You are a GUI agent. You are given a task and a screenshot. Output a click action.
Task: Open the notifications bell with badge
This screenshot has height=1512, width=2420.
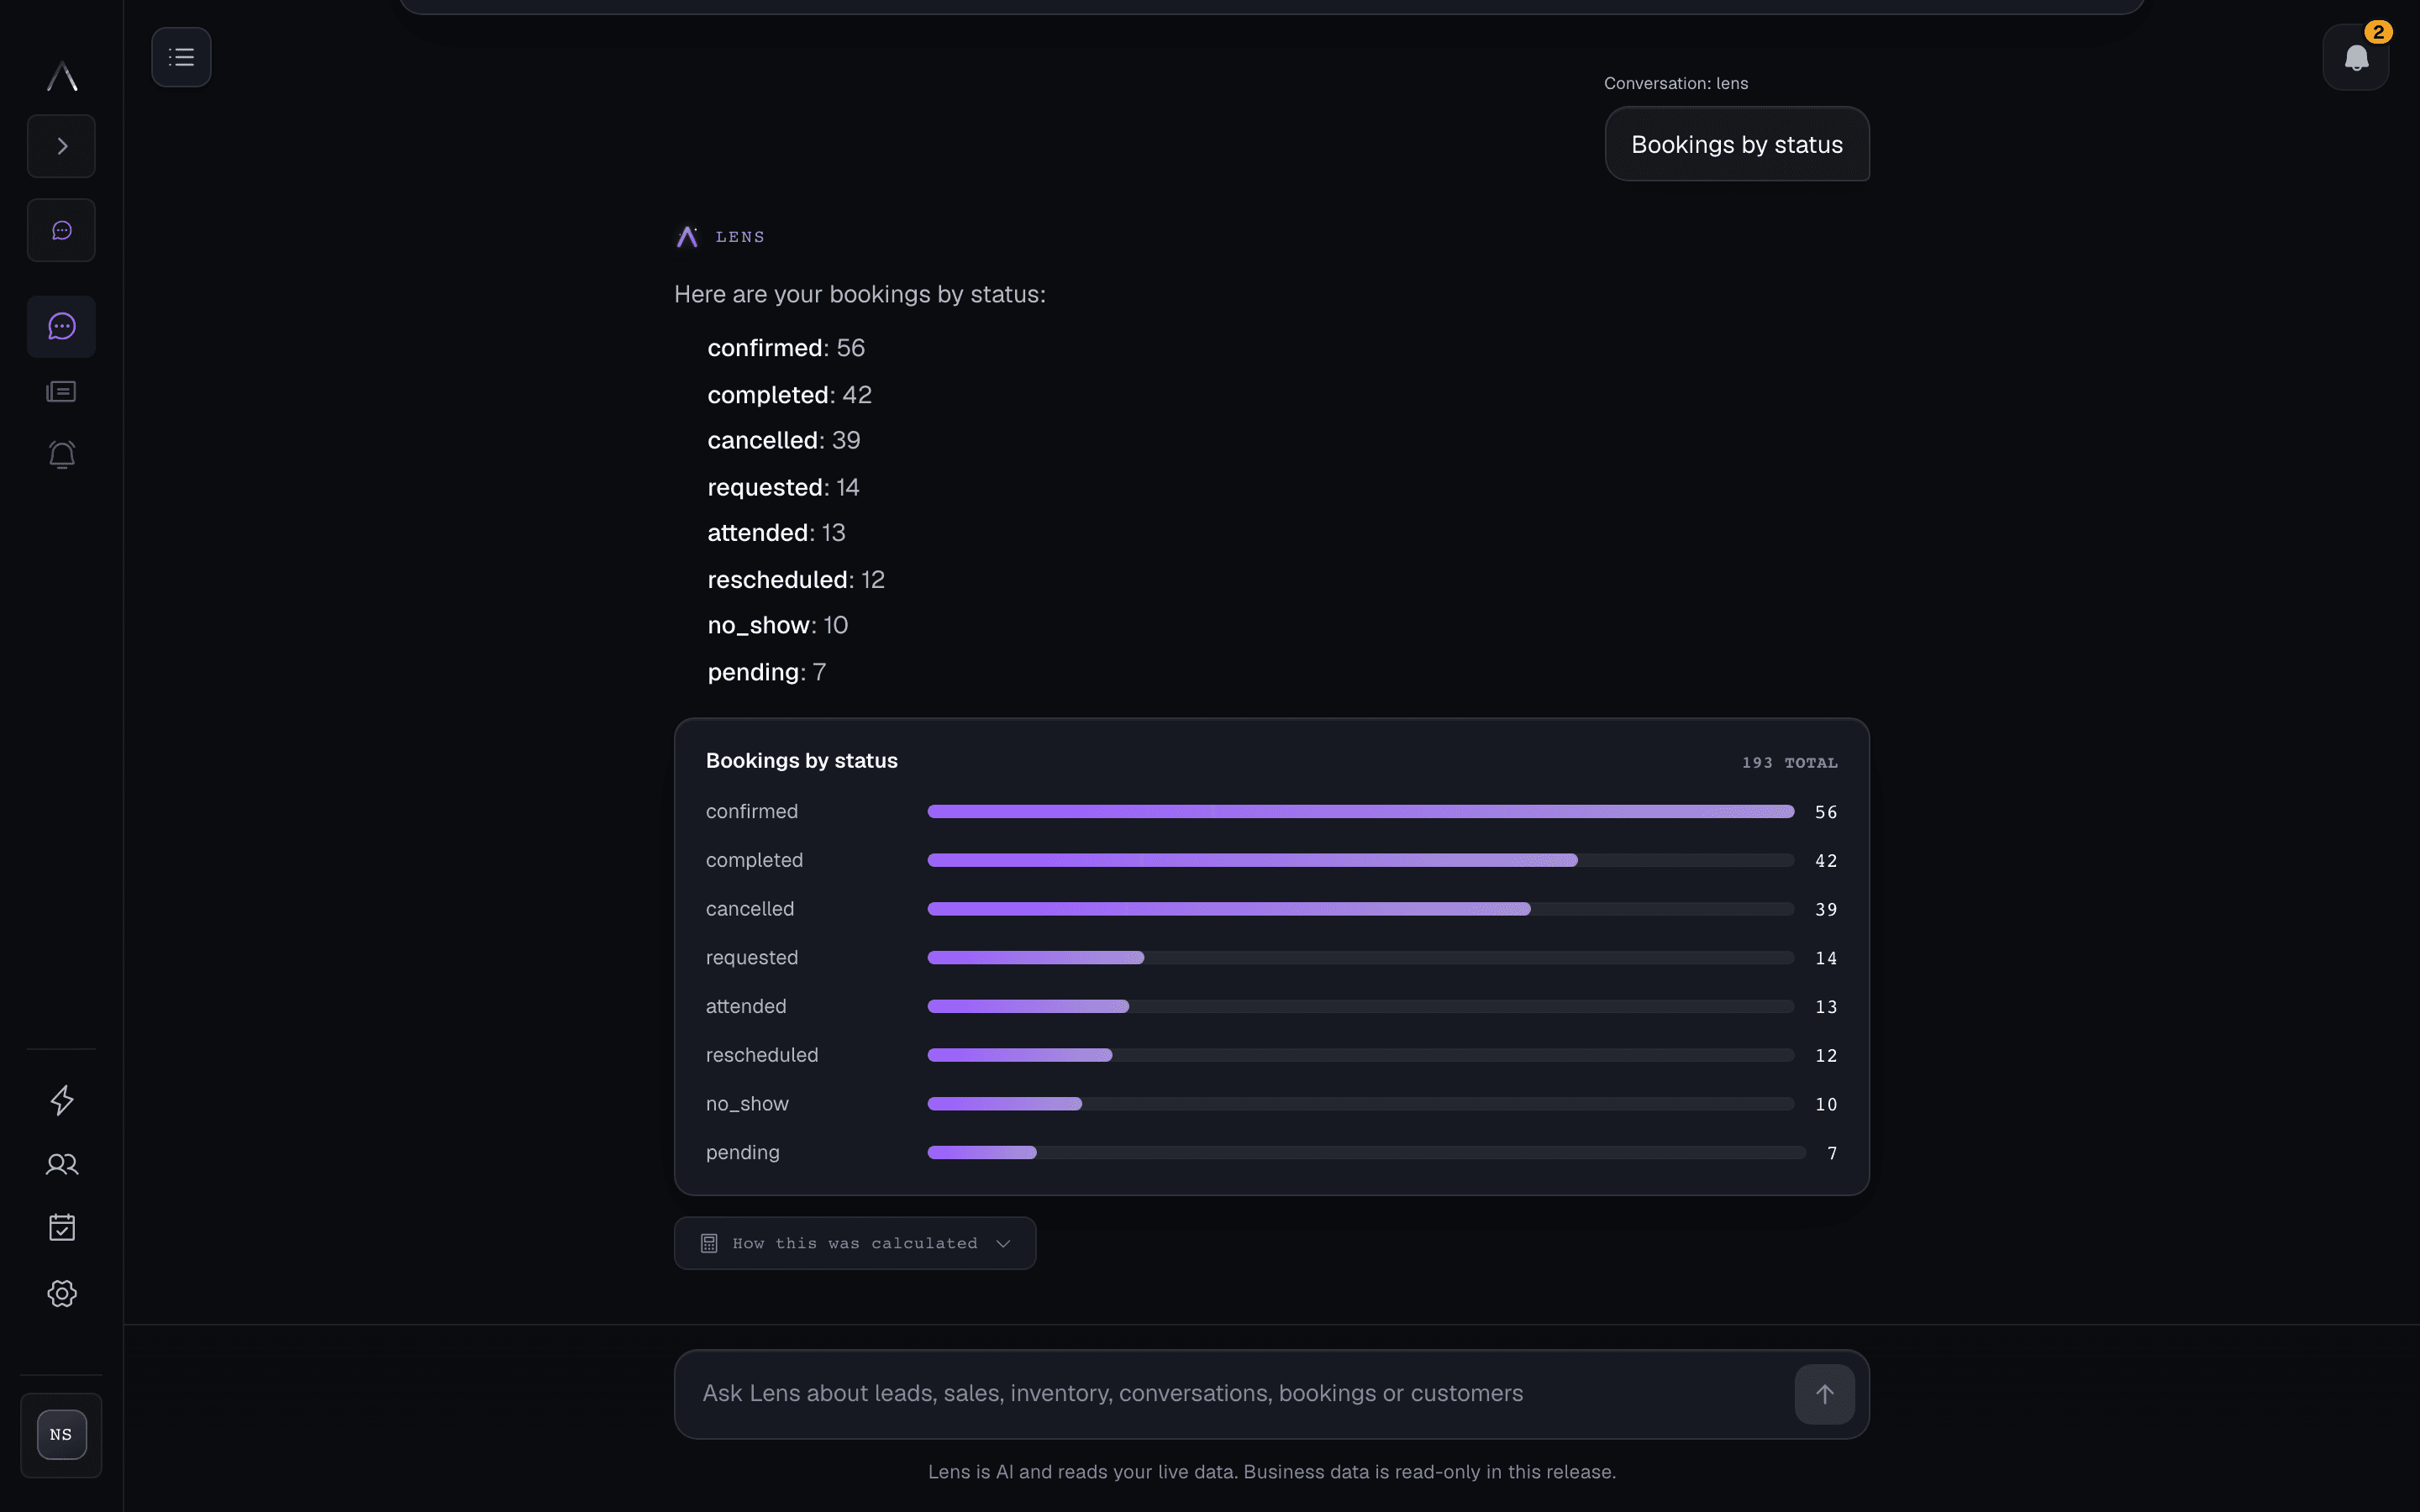pyautogui.click(x=2356, y=57)
